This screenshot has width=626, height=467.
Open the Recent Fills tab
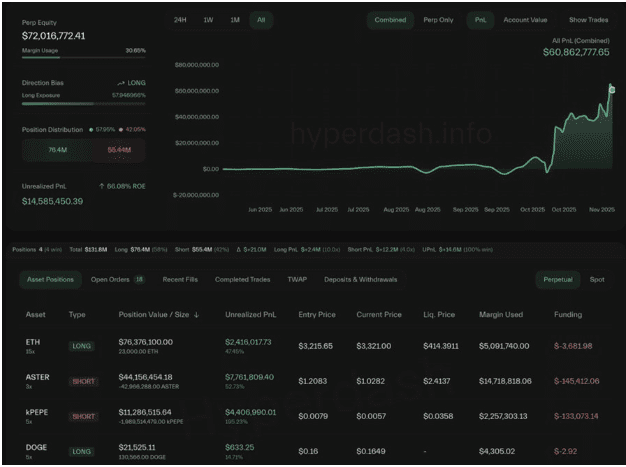pos(180,279)
